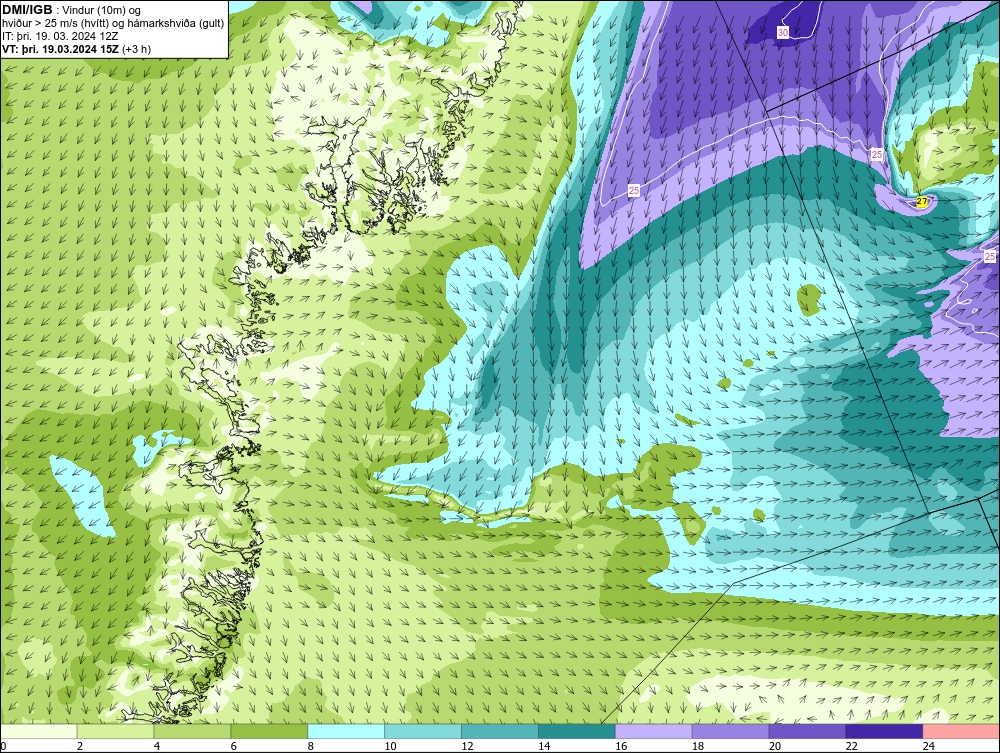Select the 2–4 m/s light green legend swatch
Screen dimensions: 1000x753
pos(115,731)
